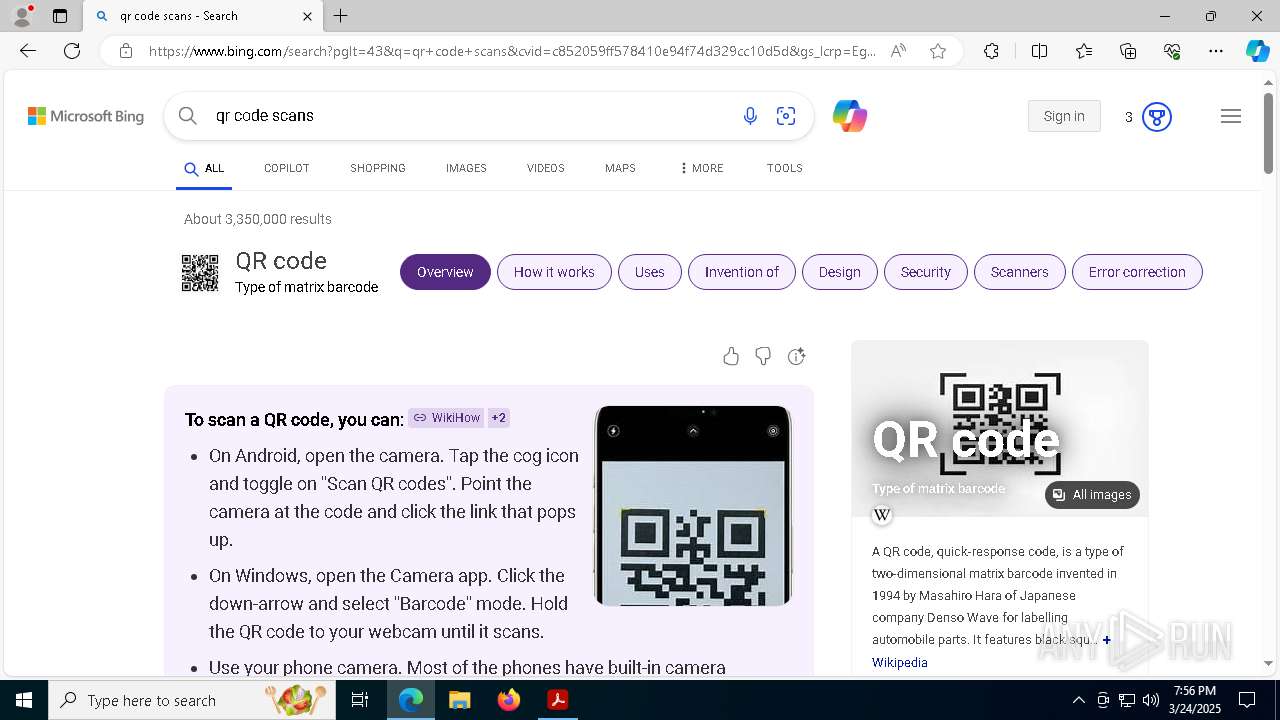The image size is (1280, 720).
Task: Click the QR code heading title
Action: pos(281,261)
